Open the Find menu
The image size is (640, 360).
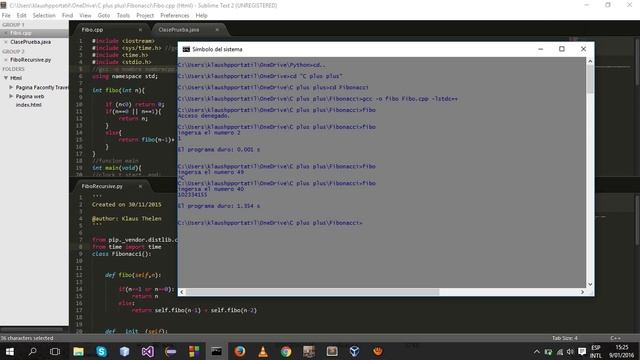(67, 16)
